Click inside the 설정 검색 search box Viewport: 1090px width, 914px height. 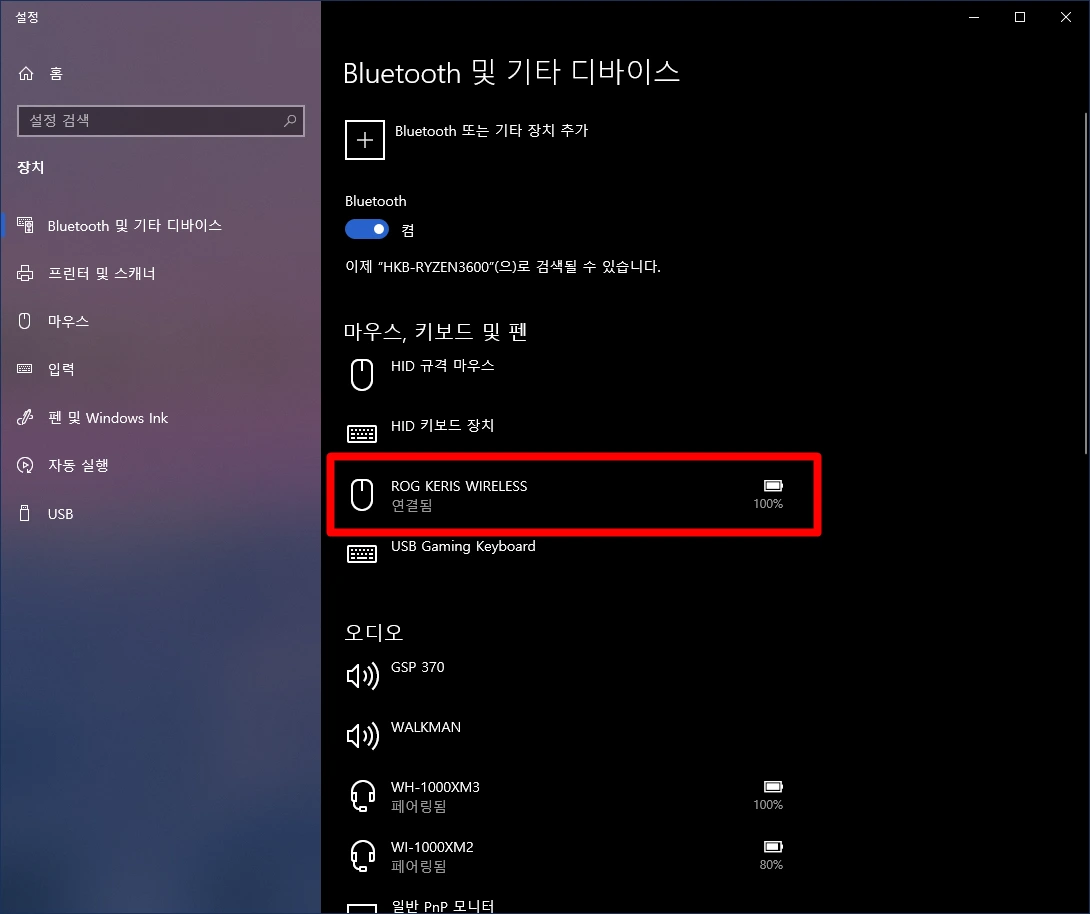pyautogui.click(x=161, y=121)
